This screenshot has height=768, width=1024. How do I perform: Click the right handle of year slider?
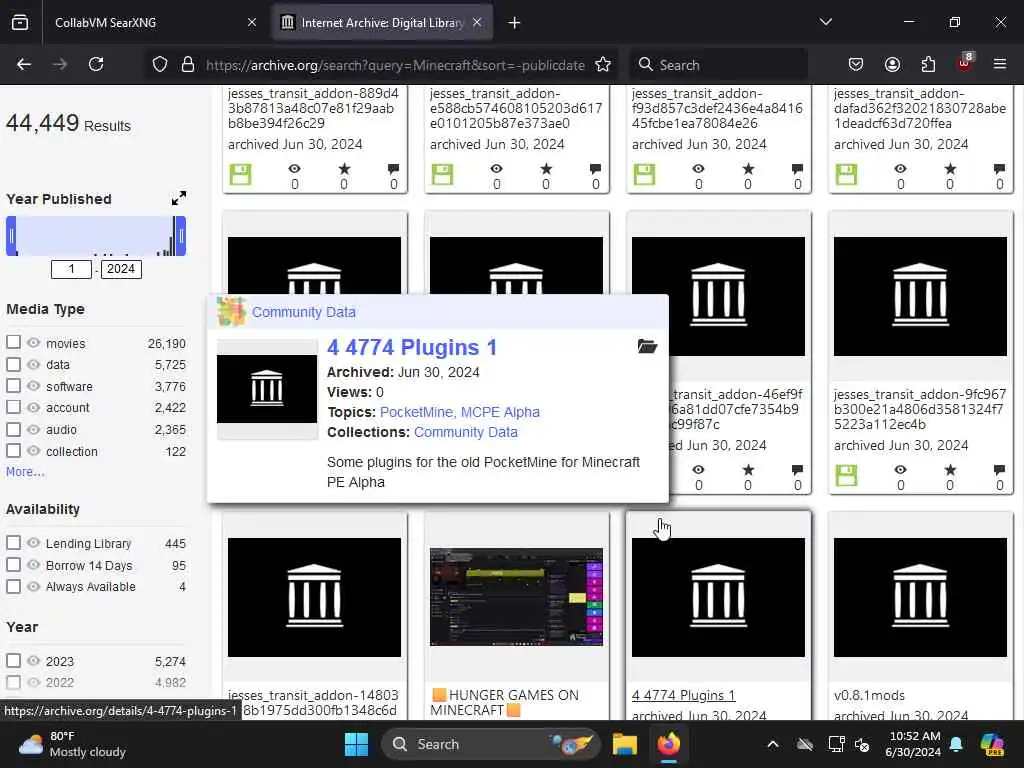click(x=181, y=236)
